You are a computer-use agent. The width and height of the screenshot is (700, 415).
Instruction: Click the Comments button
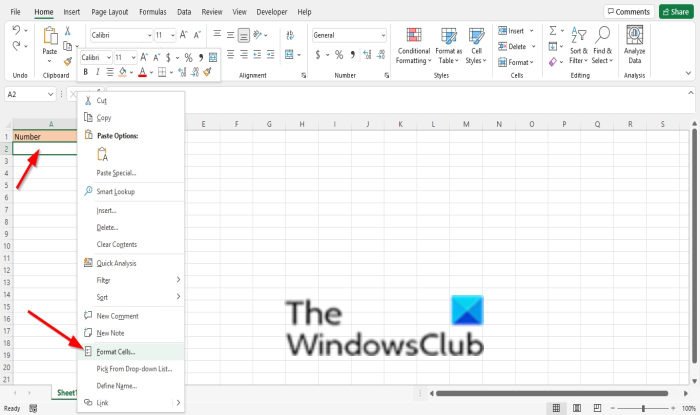tap(629, 12)
